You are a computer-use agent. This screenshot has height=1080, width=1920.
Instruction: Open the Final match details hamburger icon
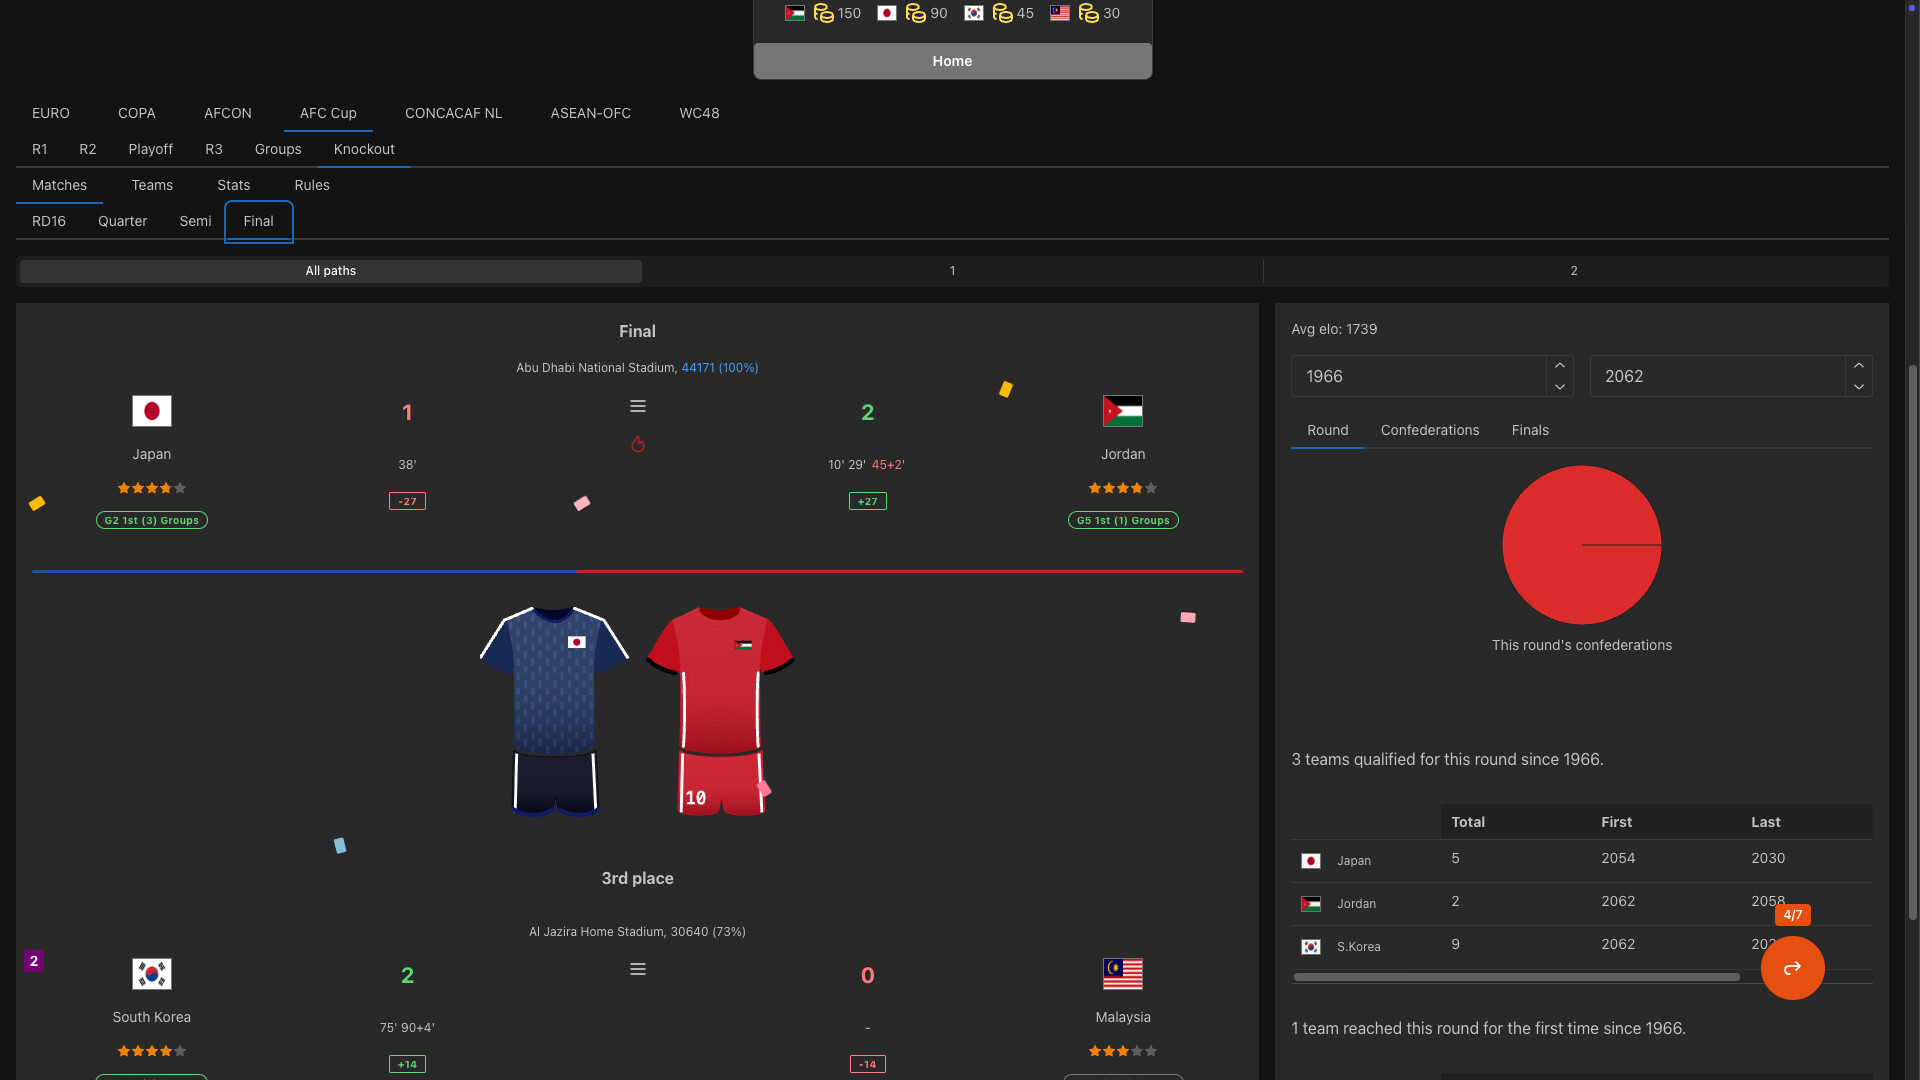click(638, 406)
